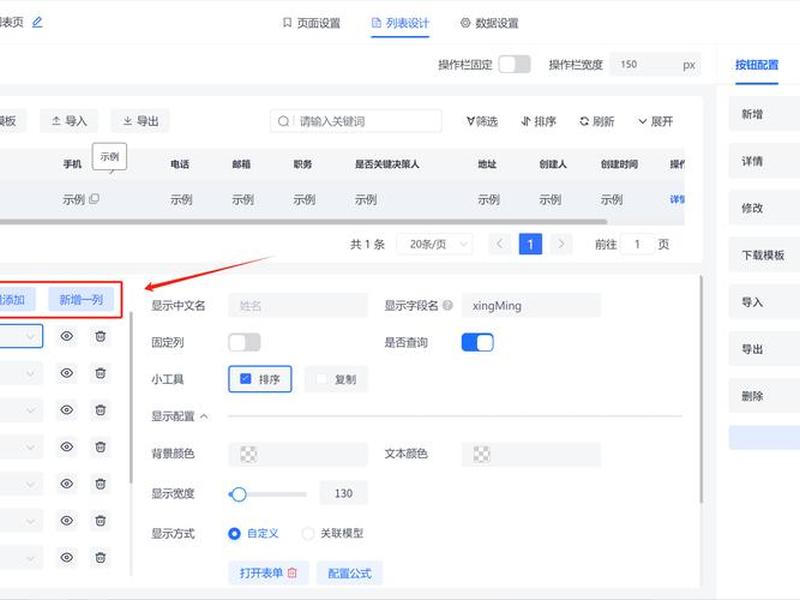Turn on the 固定列 switch

tap(244, 342)
